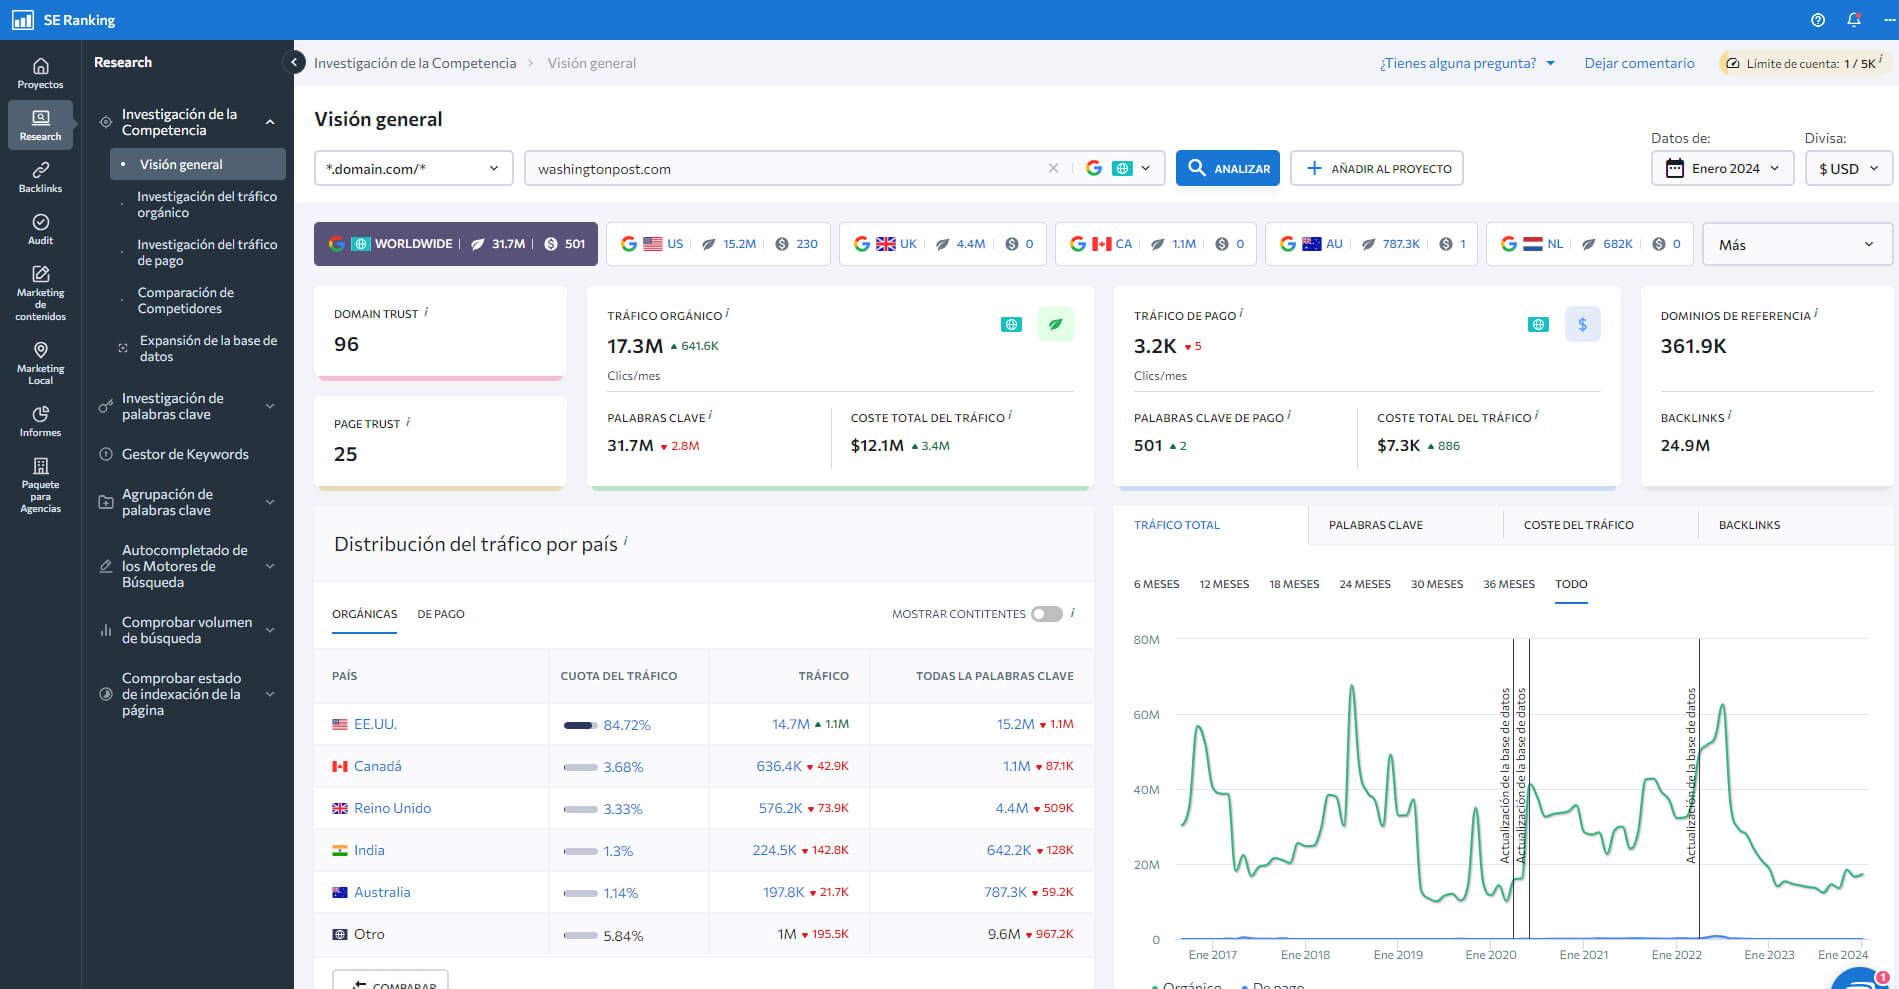This screenshot has width=1899, height=989.
Task: Select the US region card
Action: [x=718, y=244]
